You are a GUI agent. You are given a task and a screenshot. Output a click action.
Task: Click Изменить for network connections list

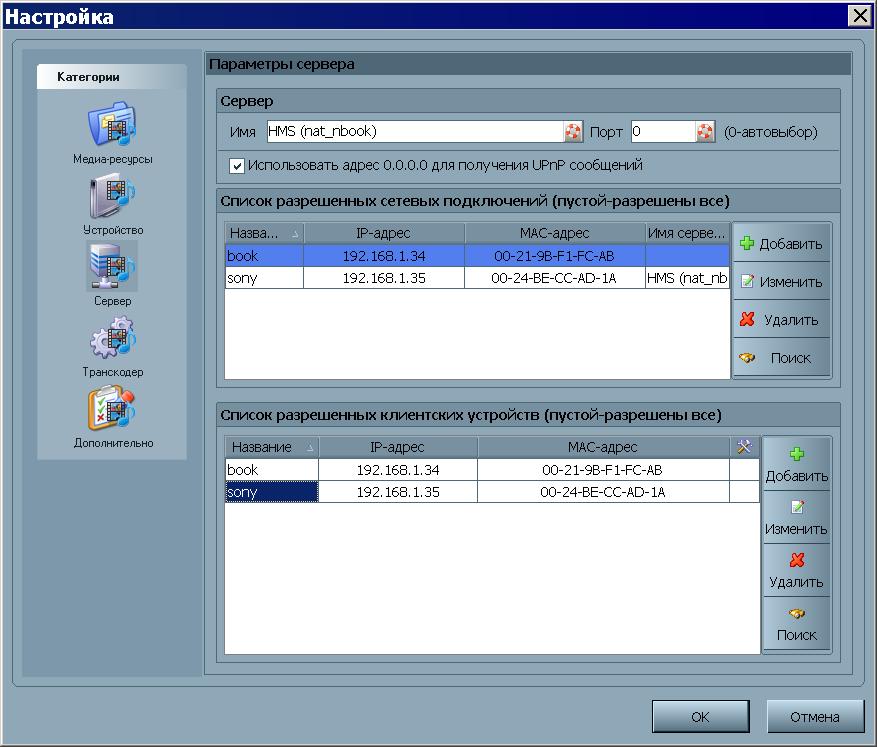(781, 282)
